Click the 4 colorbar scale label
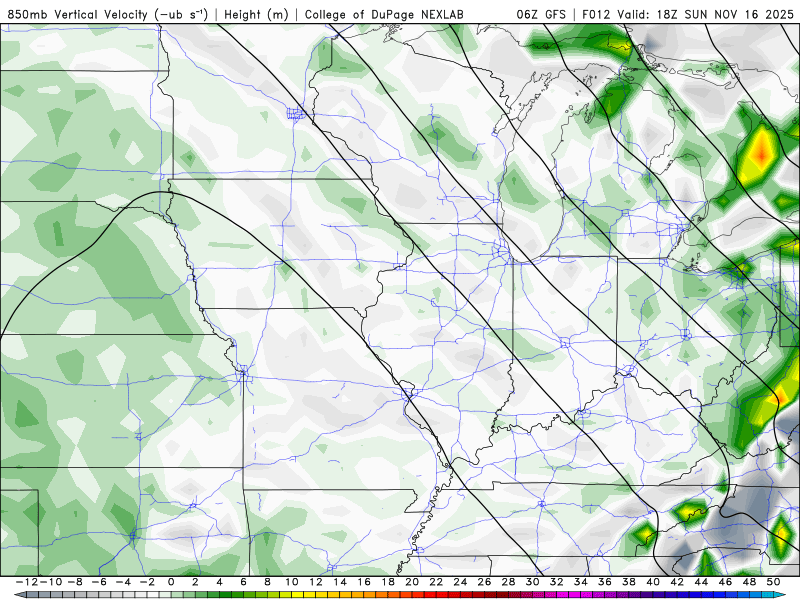This screenshot has height=600, width=800. click(219, 582)
